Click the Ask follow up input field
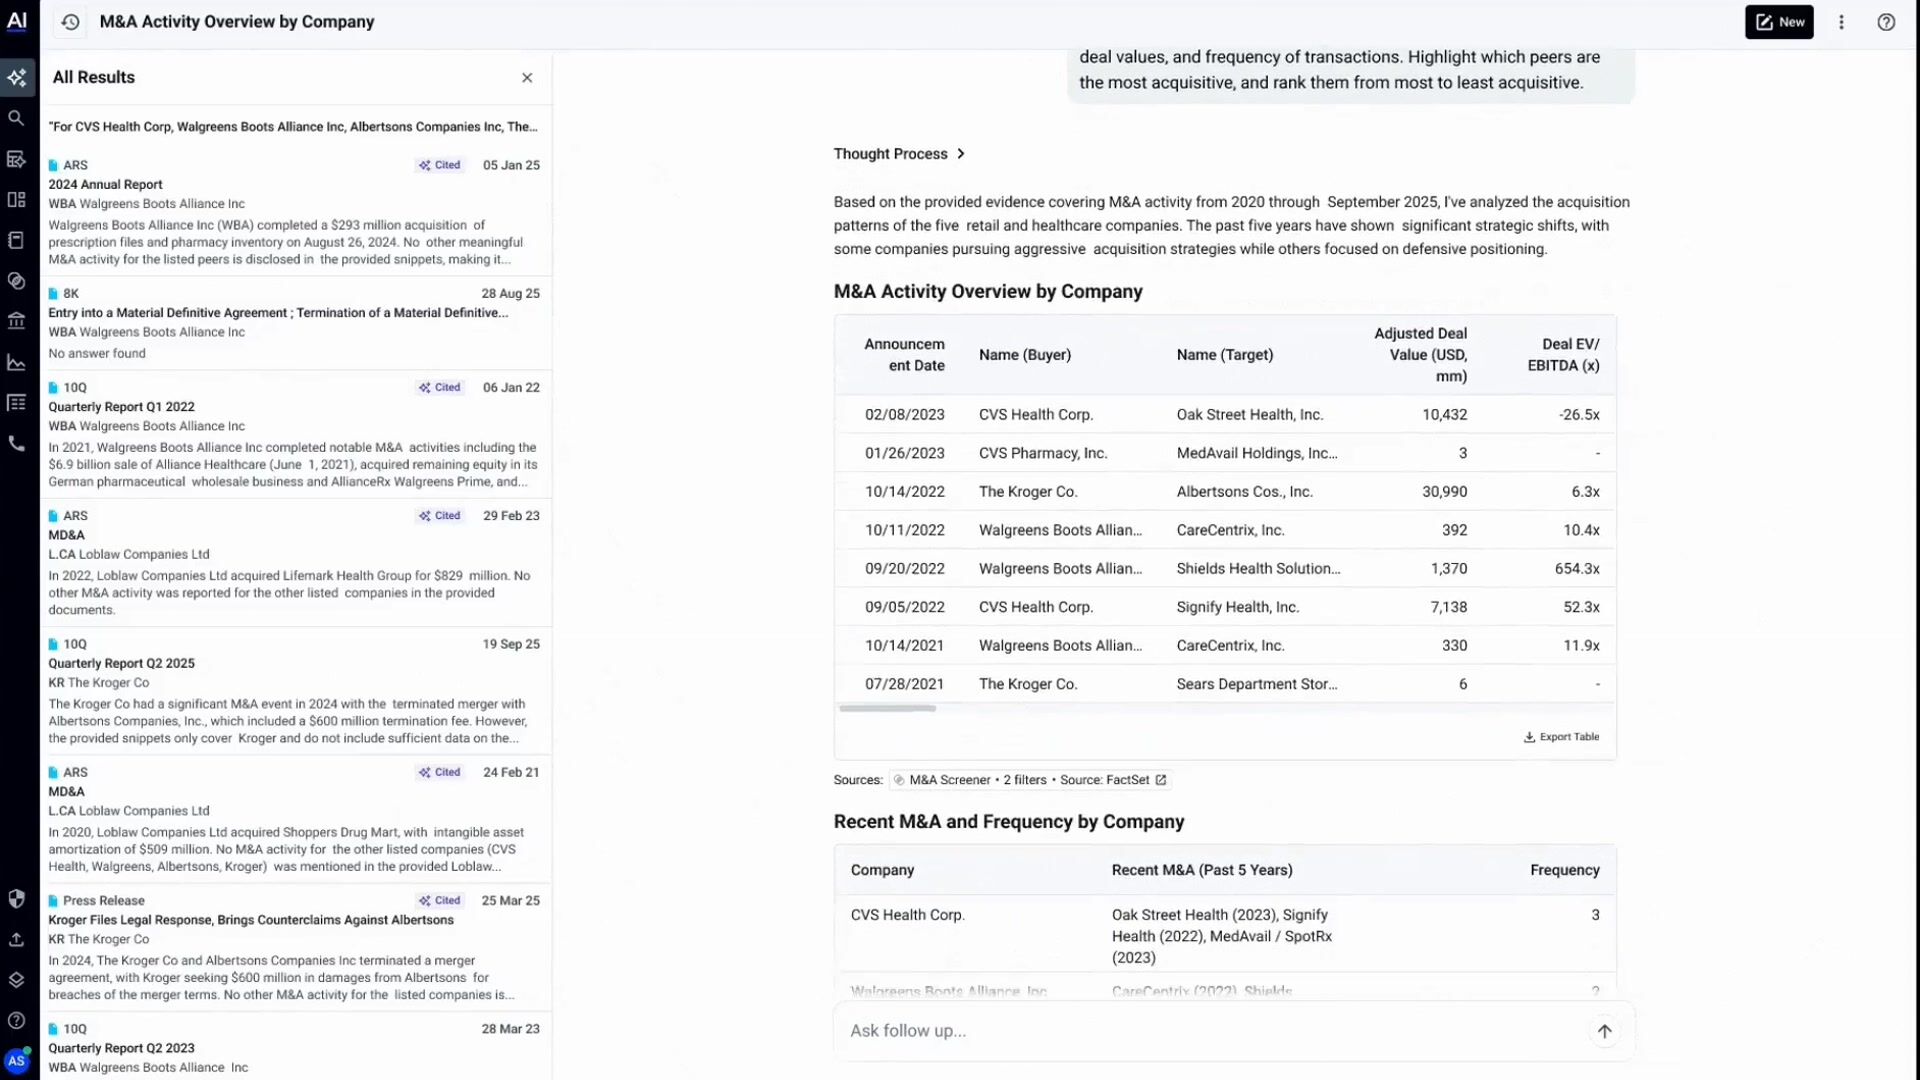Viewport: 1920px width, 1080px height. (x=1210, y=1031)
